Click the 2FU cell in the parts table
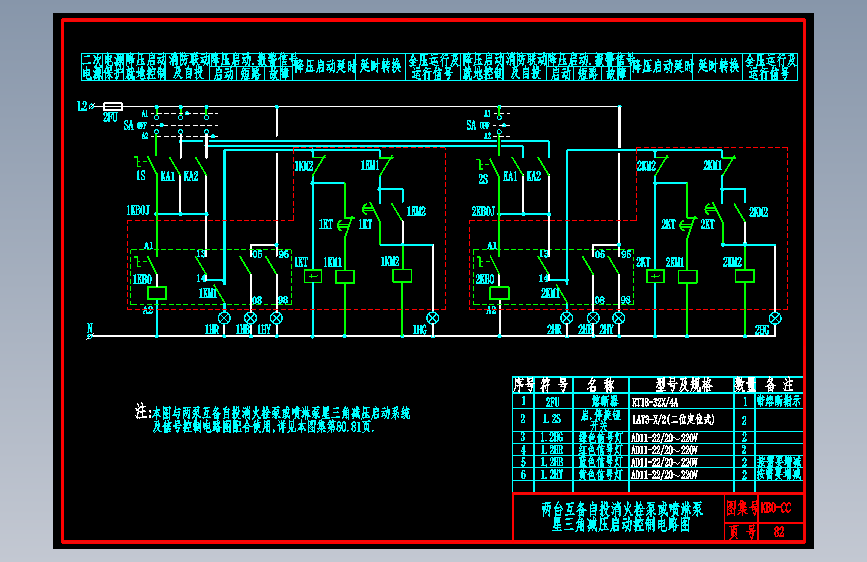Image resolution: width=867 pixels, height=562 pixels. tap(553, 402)
